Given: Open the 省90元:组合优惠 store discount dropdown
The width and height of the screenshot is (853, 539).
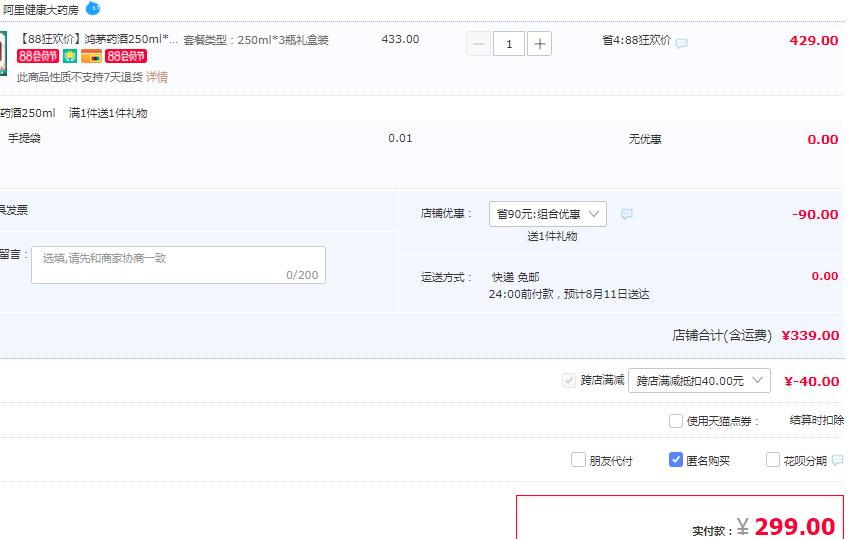Looking at the screenshot, I should (548, 214).
